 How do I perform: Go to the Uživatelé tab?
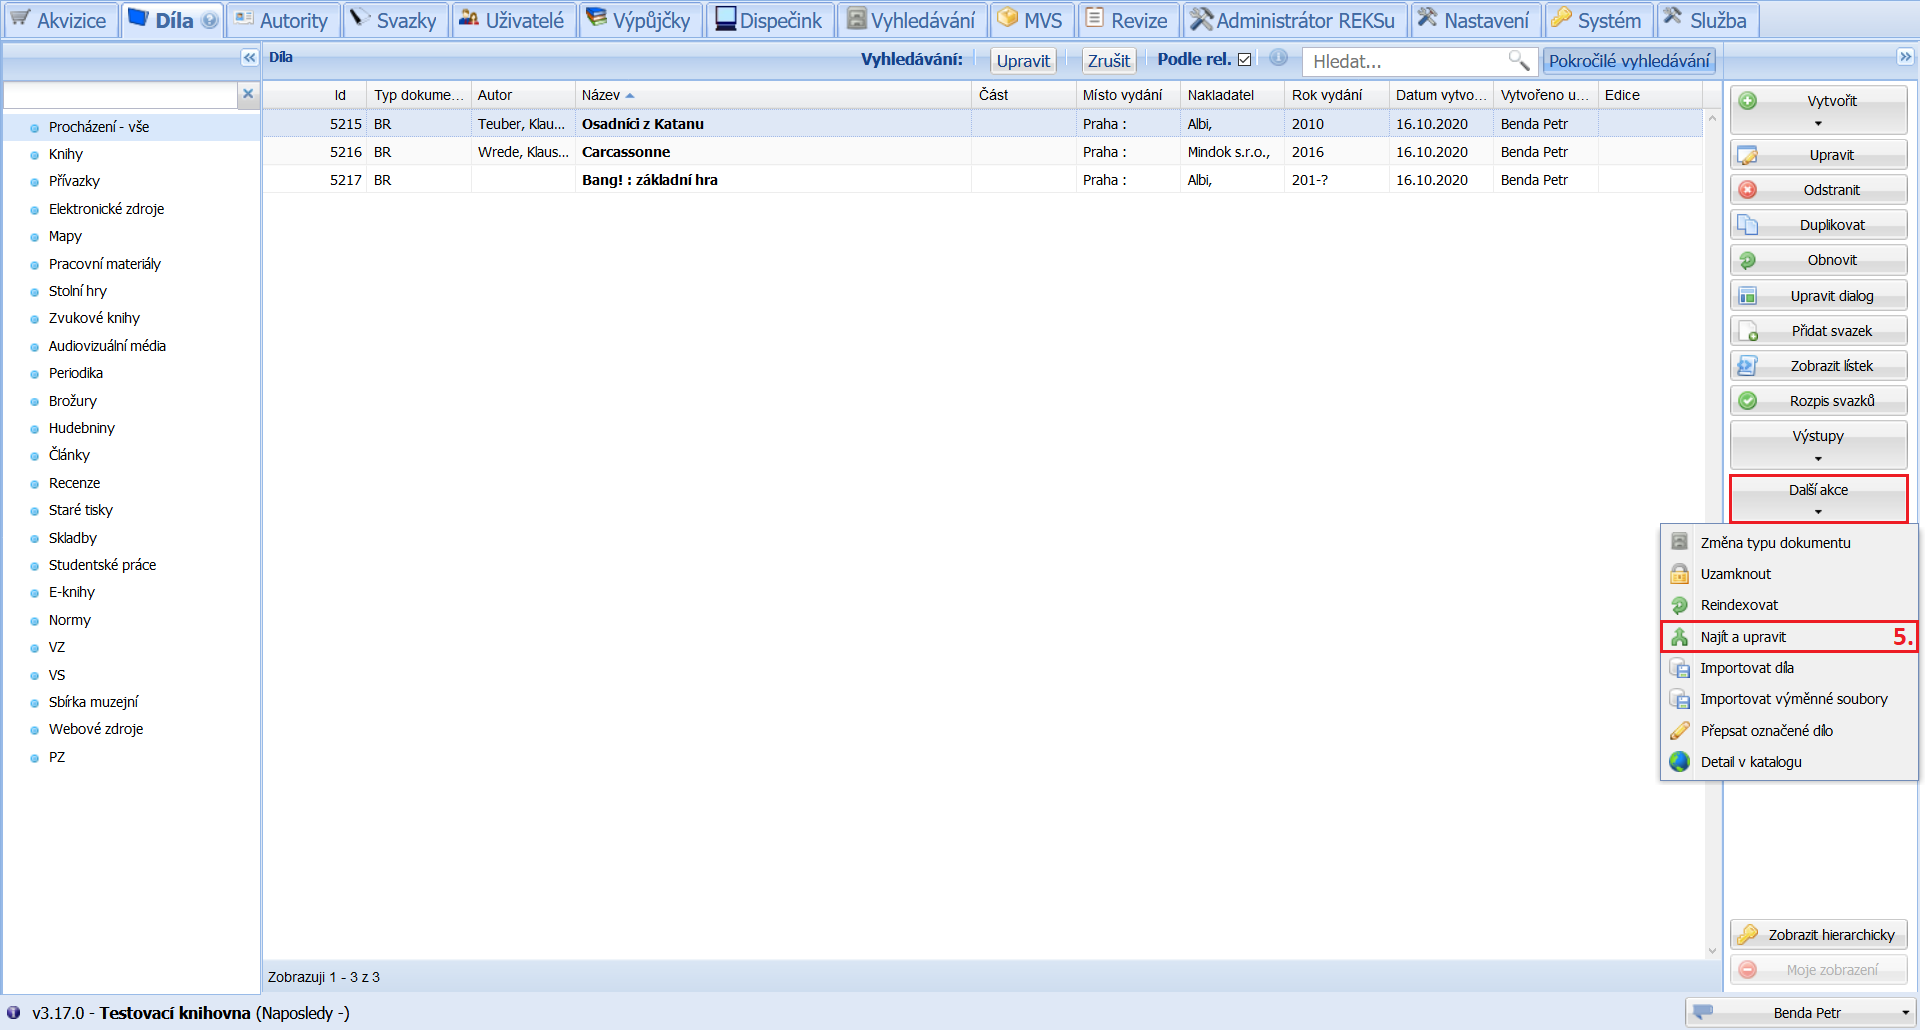[513, 20]
